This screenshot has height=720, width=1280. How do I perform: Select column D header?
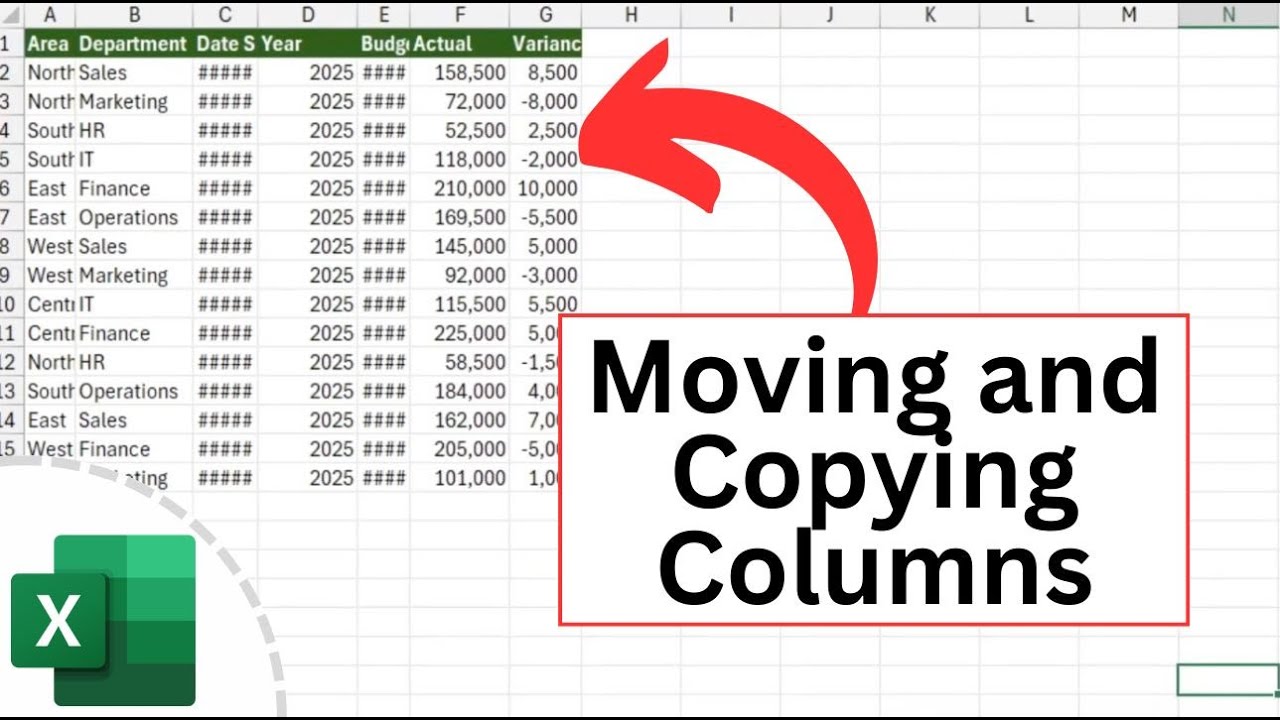[308, 14]
